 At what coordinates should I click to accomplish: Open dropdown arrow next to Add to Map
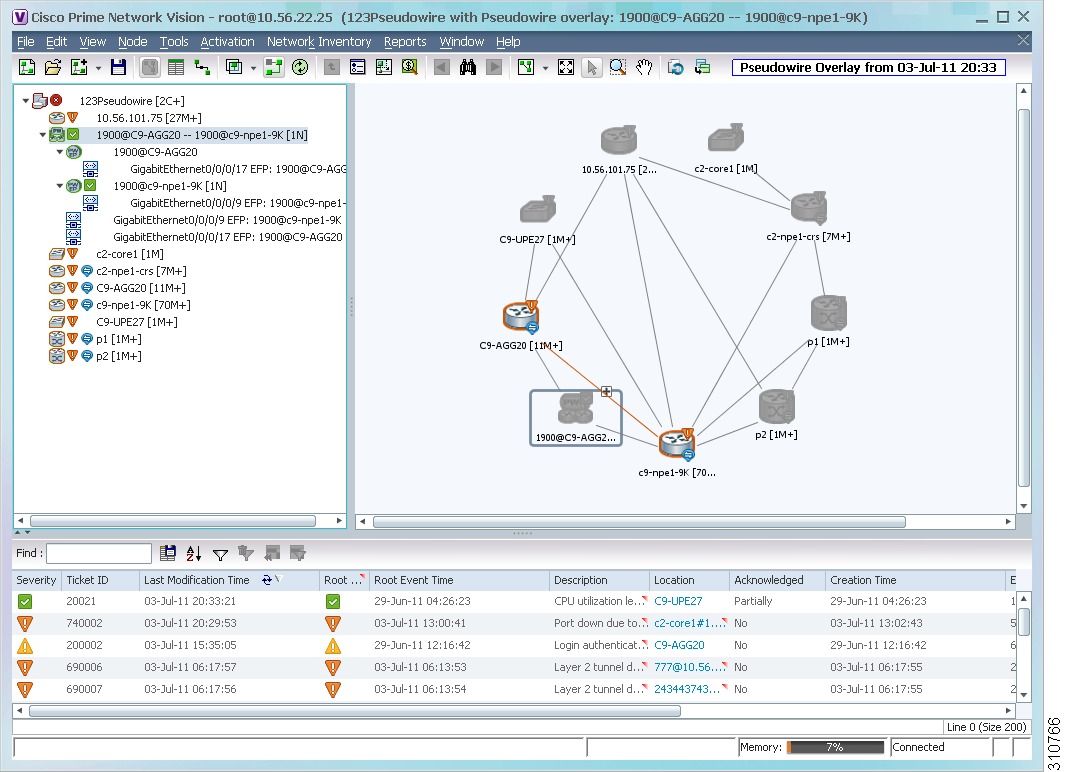pos(98,68)
